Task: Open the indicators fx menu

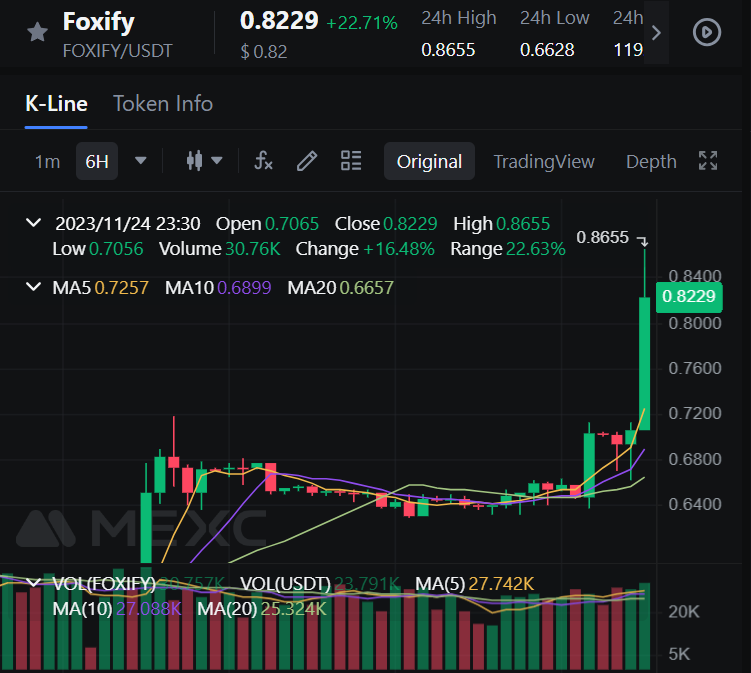Action: point(263,161)
